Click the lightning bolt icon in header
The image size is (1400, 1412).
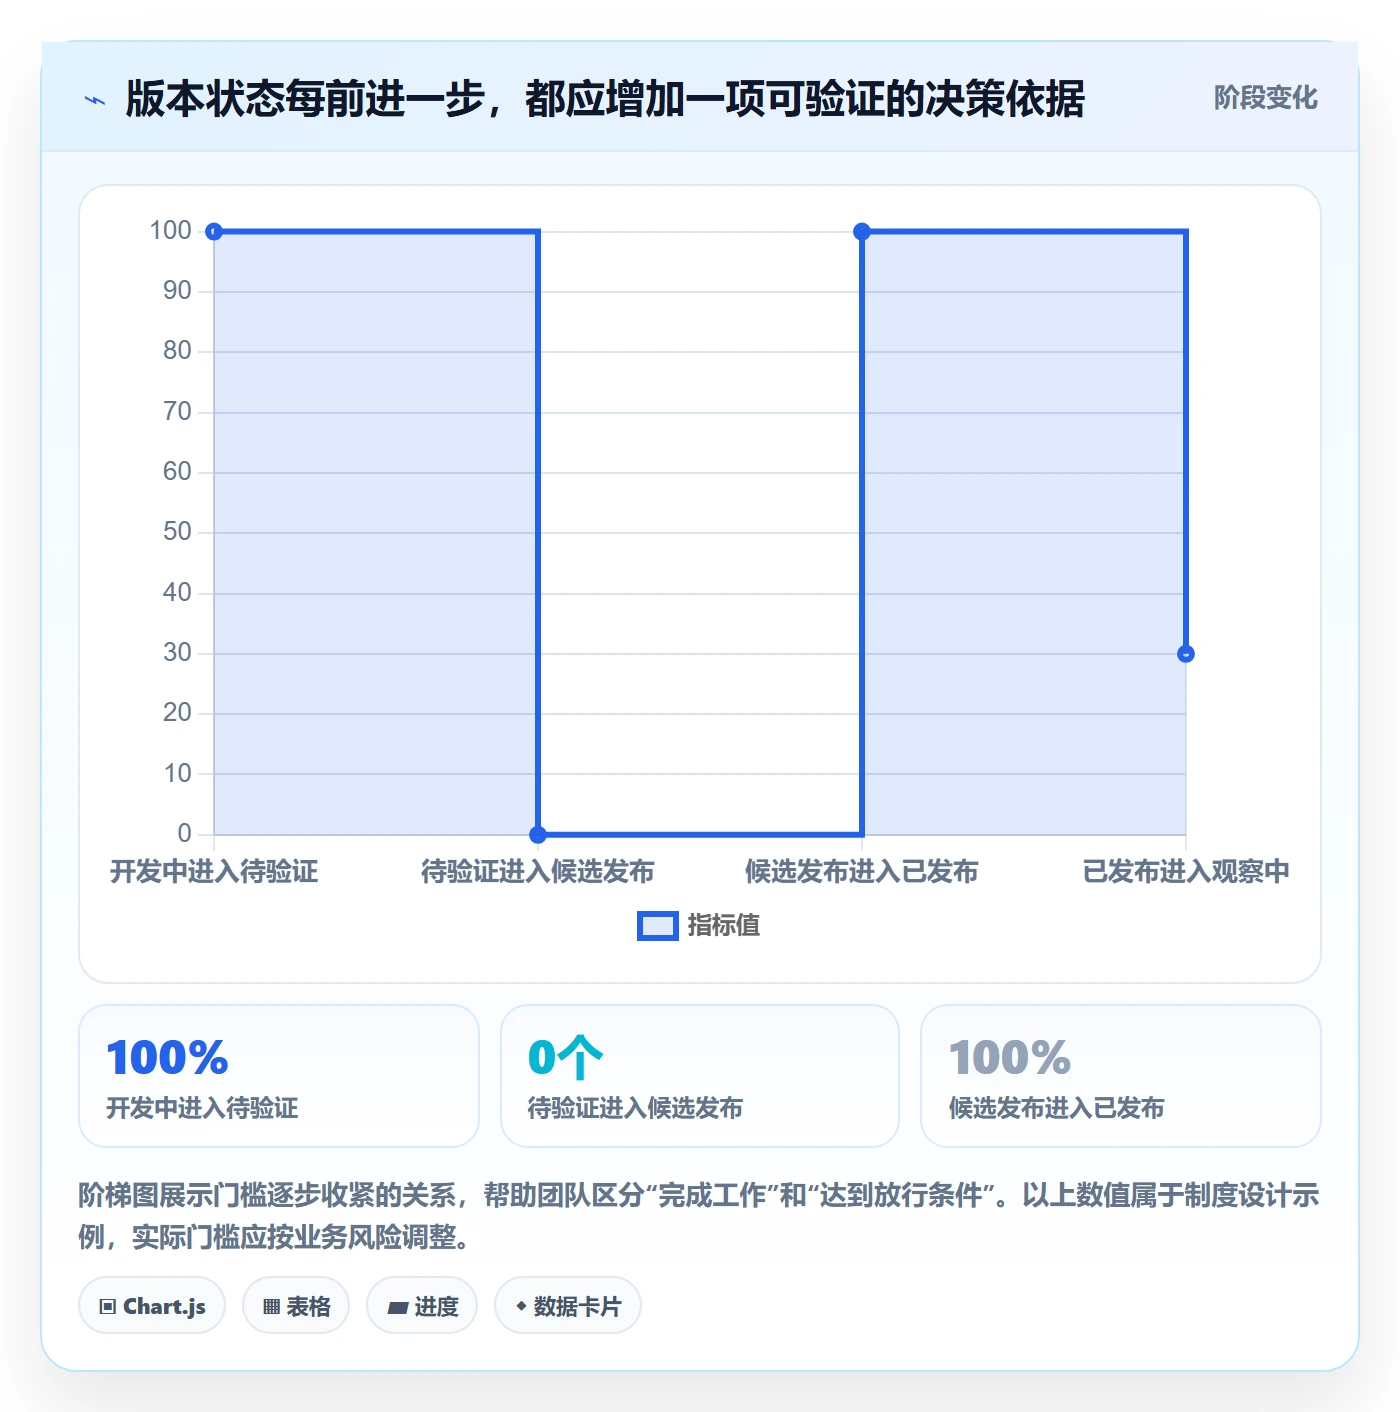[x=95, y=100]
